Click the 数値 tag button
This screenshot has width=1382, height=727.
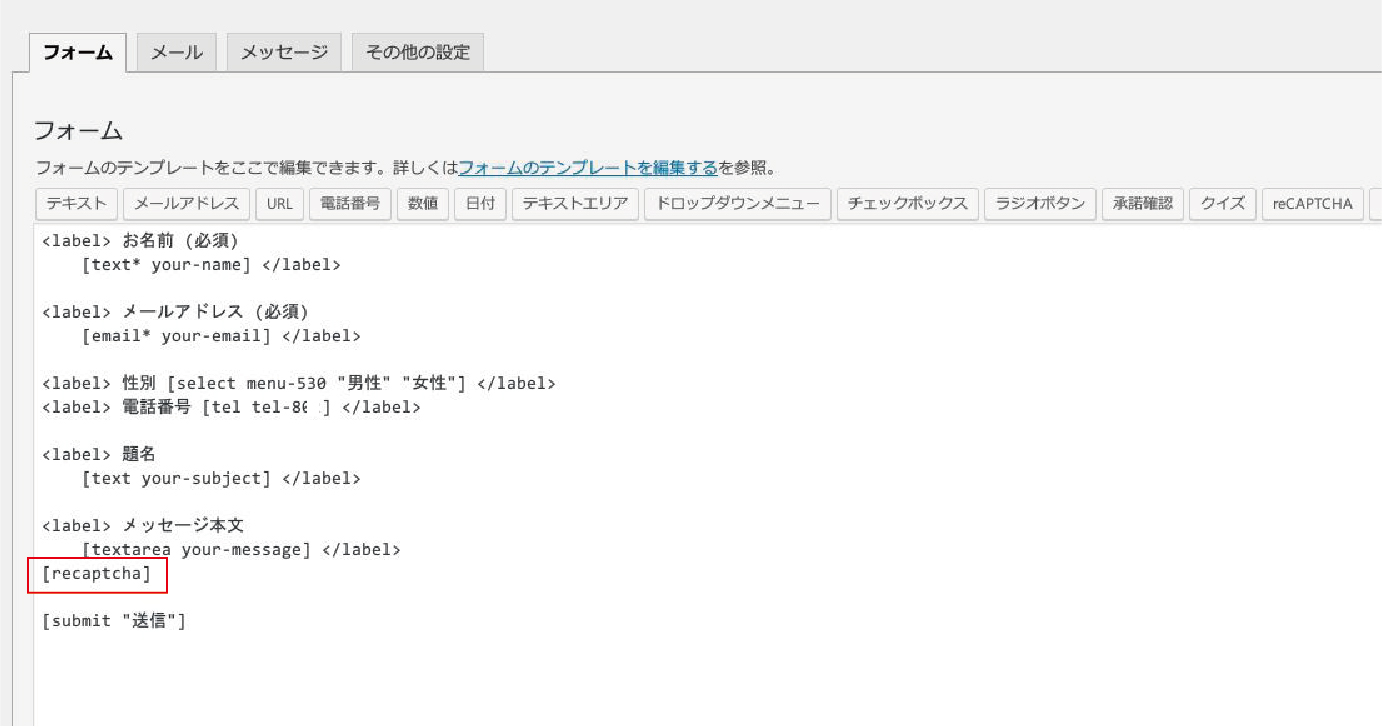point(423,204)
